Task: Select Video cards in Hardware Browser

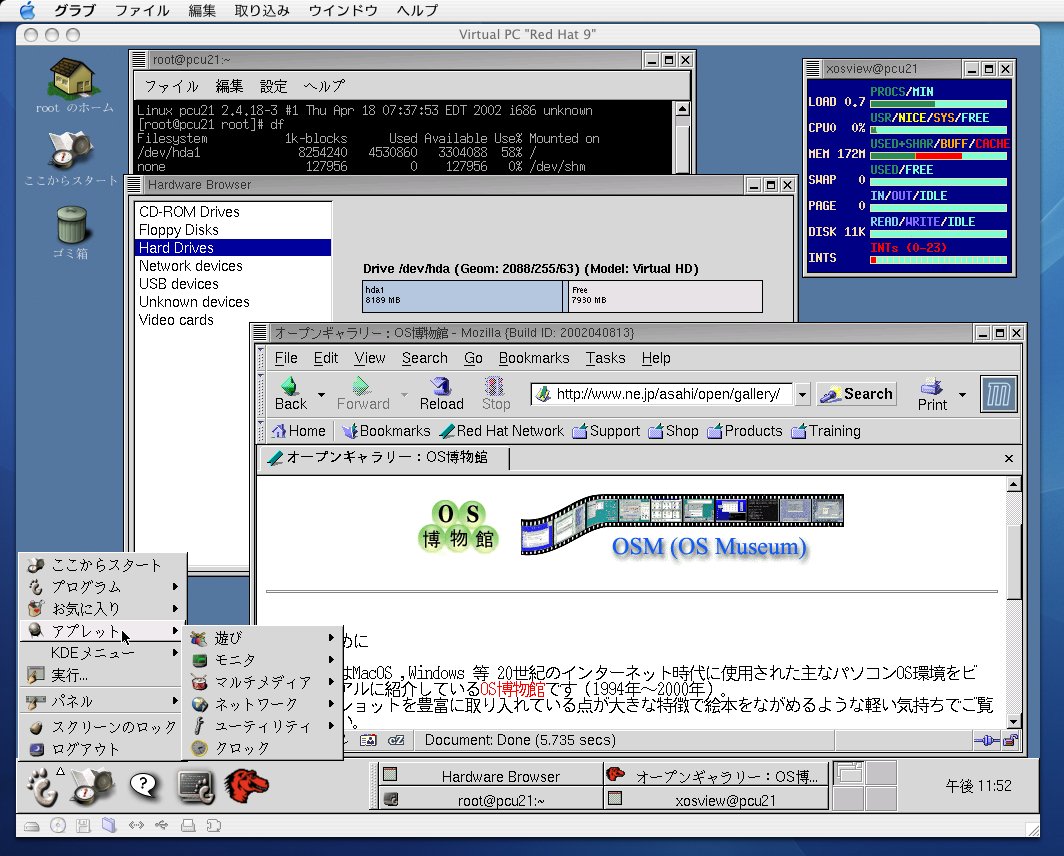Action: coord(233,320)
